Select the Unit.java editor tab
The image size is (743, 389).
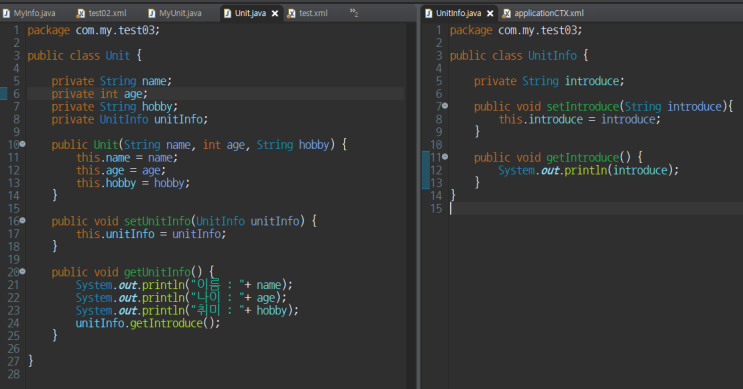click(x=250, y=13)
